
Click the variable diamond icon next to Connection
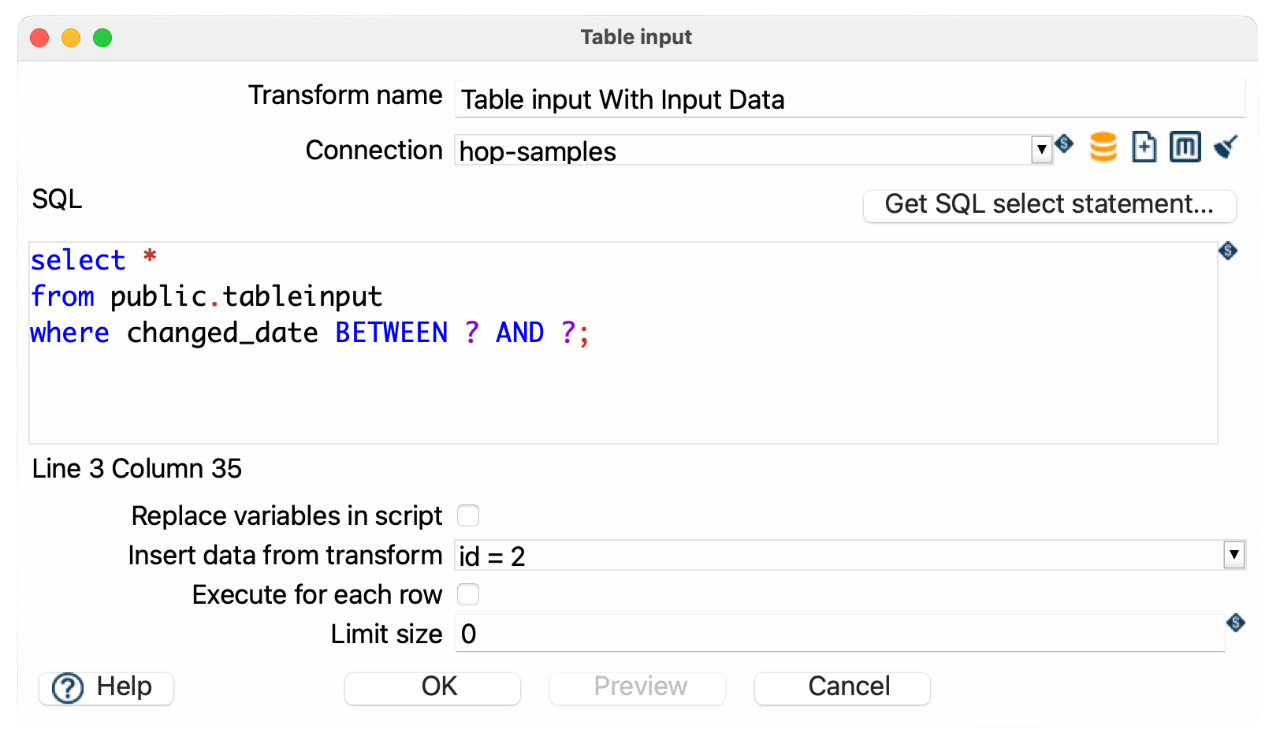tap(1064, 145)
